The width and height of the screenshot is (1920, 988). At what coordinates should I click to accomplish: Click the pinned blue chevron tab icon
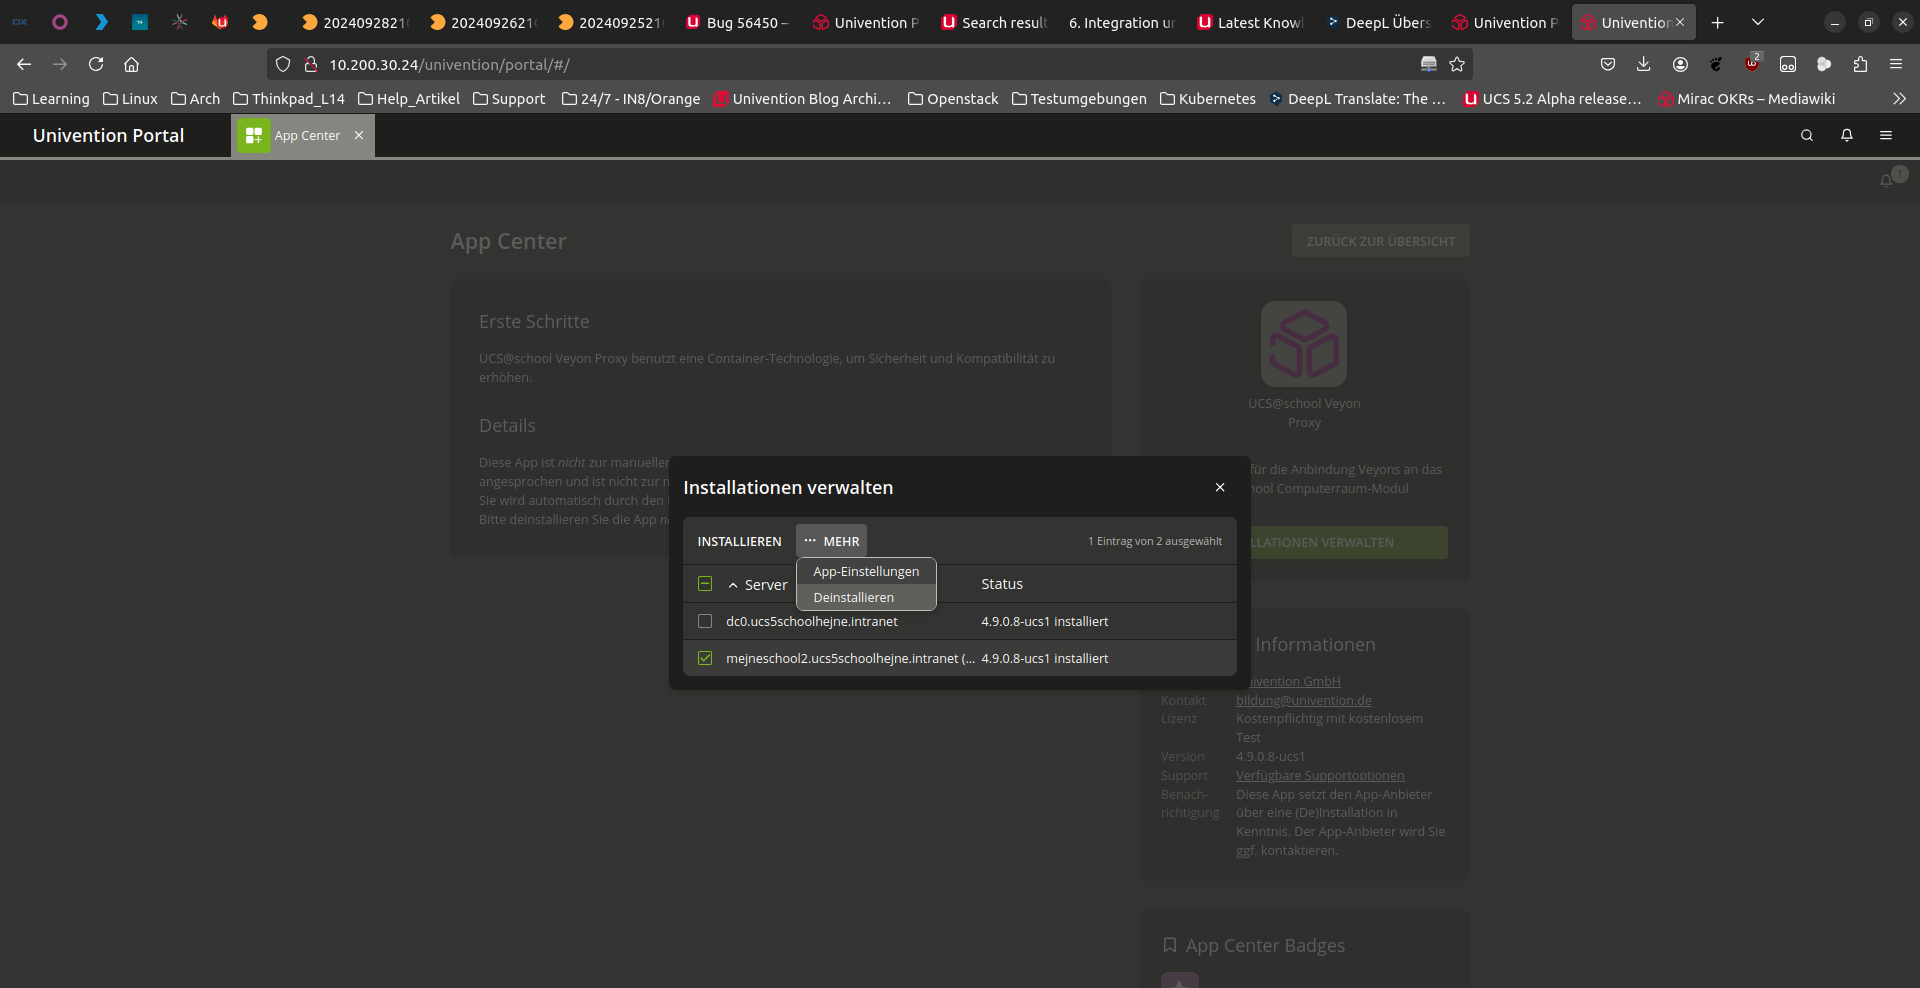(x=100, y=22)
